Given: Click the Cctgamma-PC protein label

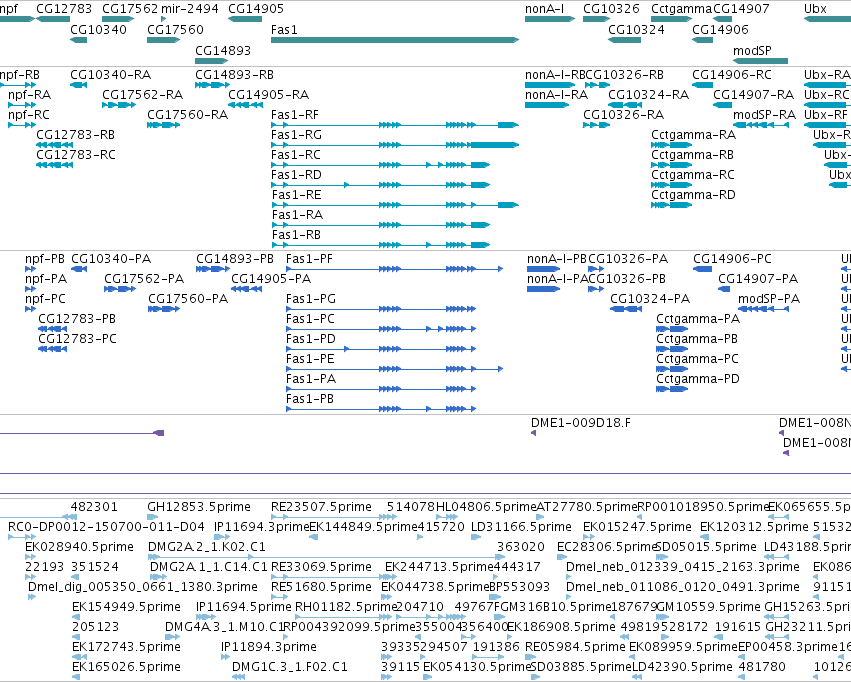Looking at the screenshot, I should pyautogui.click(x=697, y=359).
